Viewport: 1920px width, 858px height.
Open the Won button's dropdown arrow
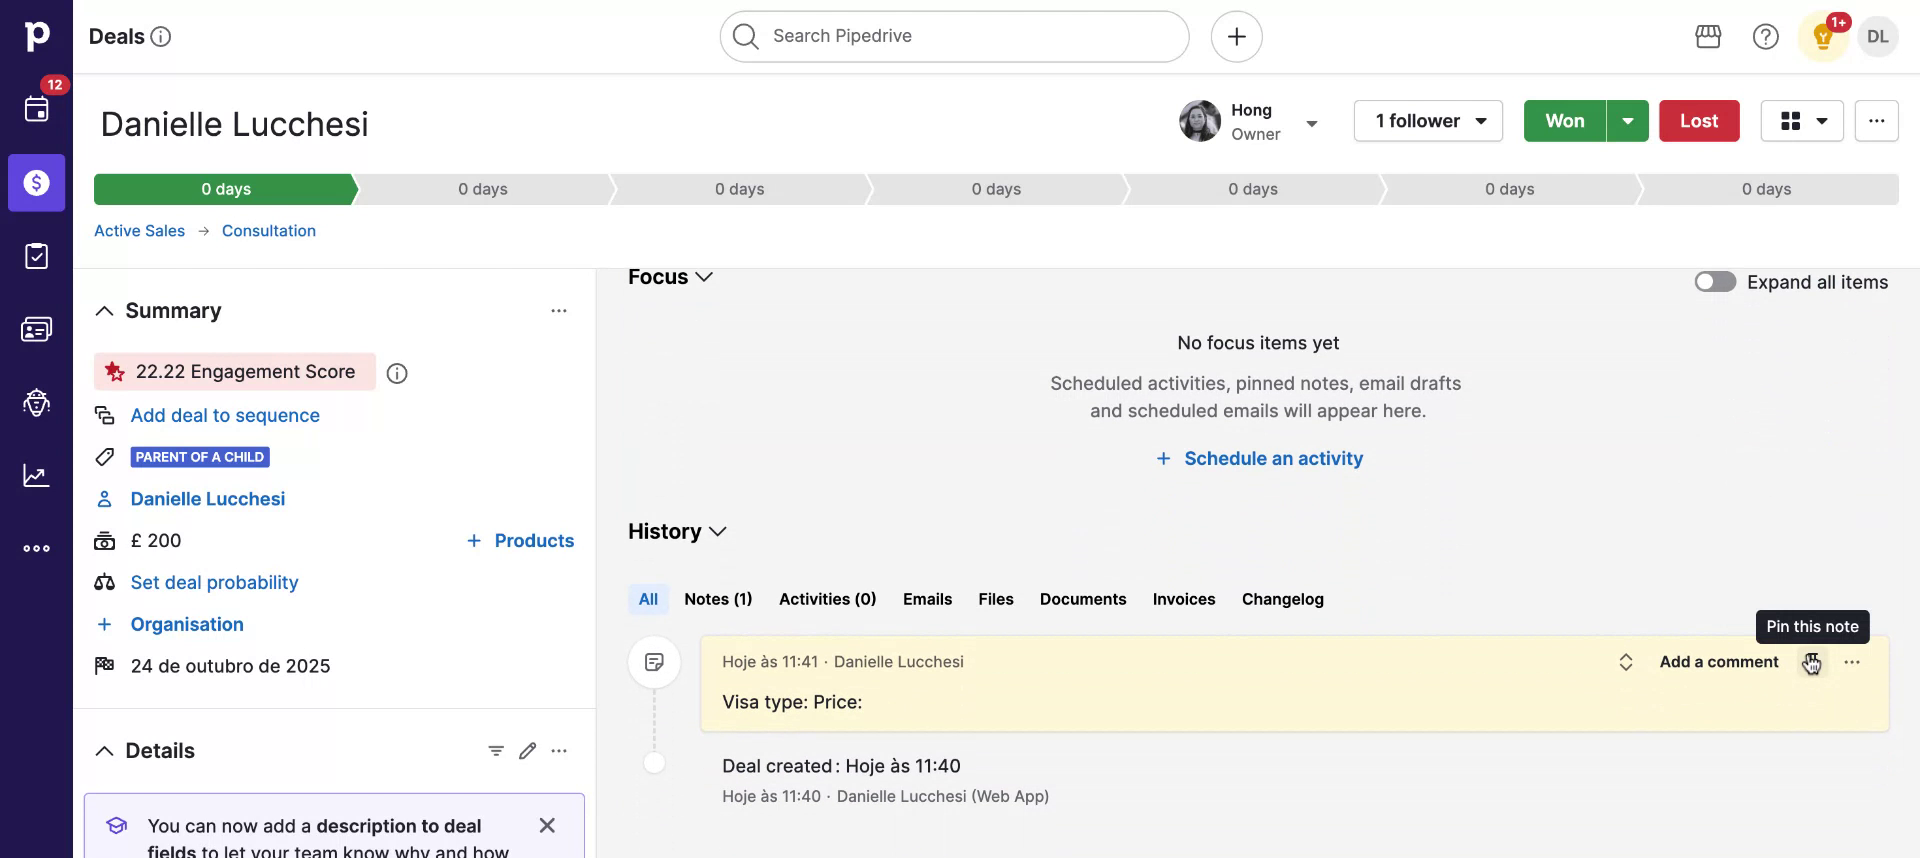pos(1628,121)
